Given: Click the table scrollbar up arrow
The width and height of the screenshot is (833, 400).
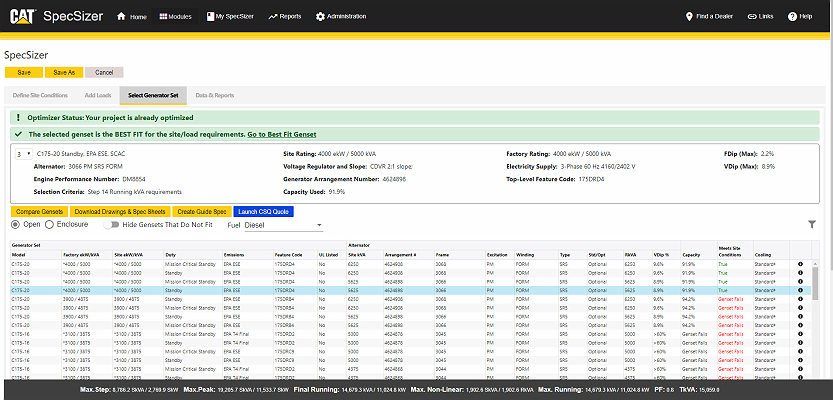Looking at the screenshot, I should point(815,263).
